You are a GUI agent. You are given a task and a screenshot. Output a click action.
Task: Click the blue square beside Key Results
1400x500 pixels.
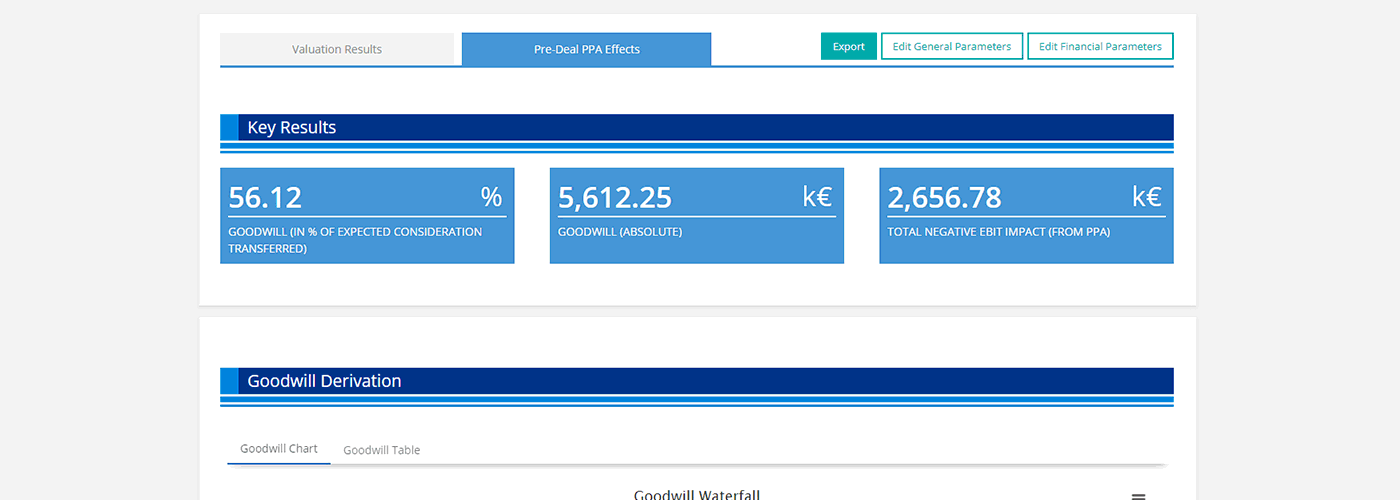[x=229, y=128]
